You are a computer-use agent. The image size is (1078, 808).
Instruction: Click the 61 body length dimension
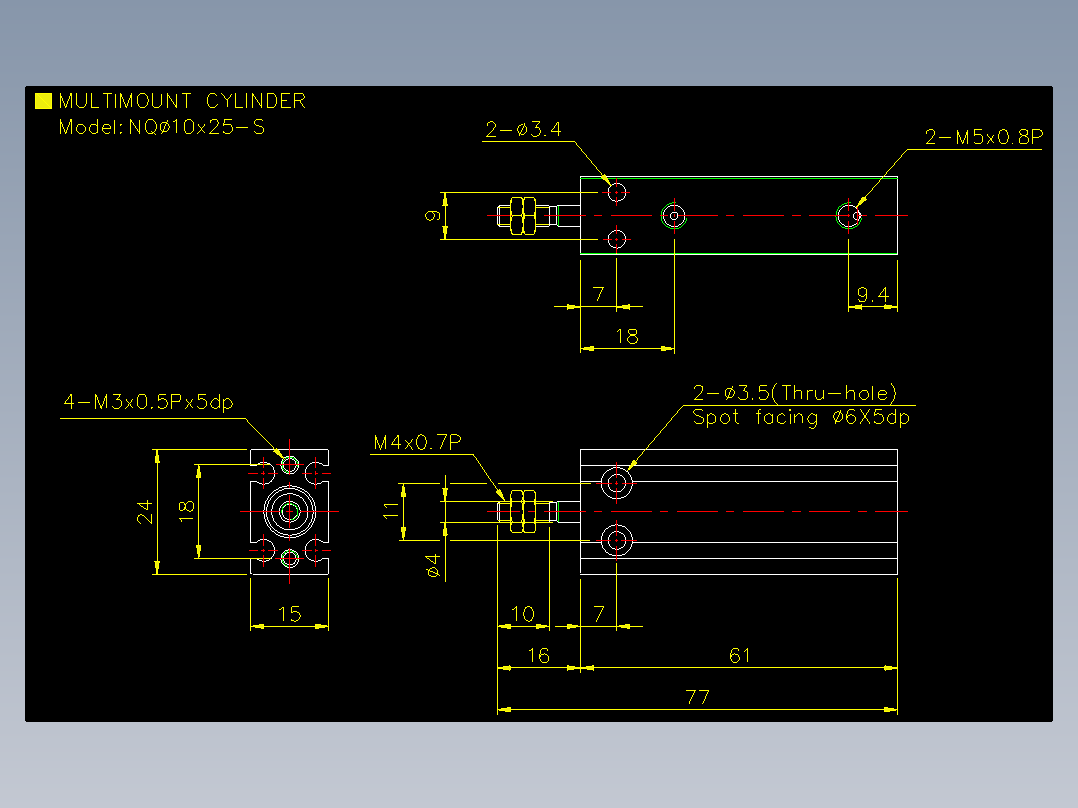[740, 655]
